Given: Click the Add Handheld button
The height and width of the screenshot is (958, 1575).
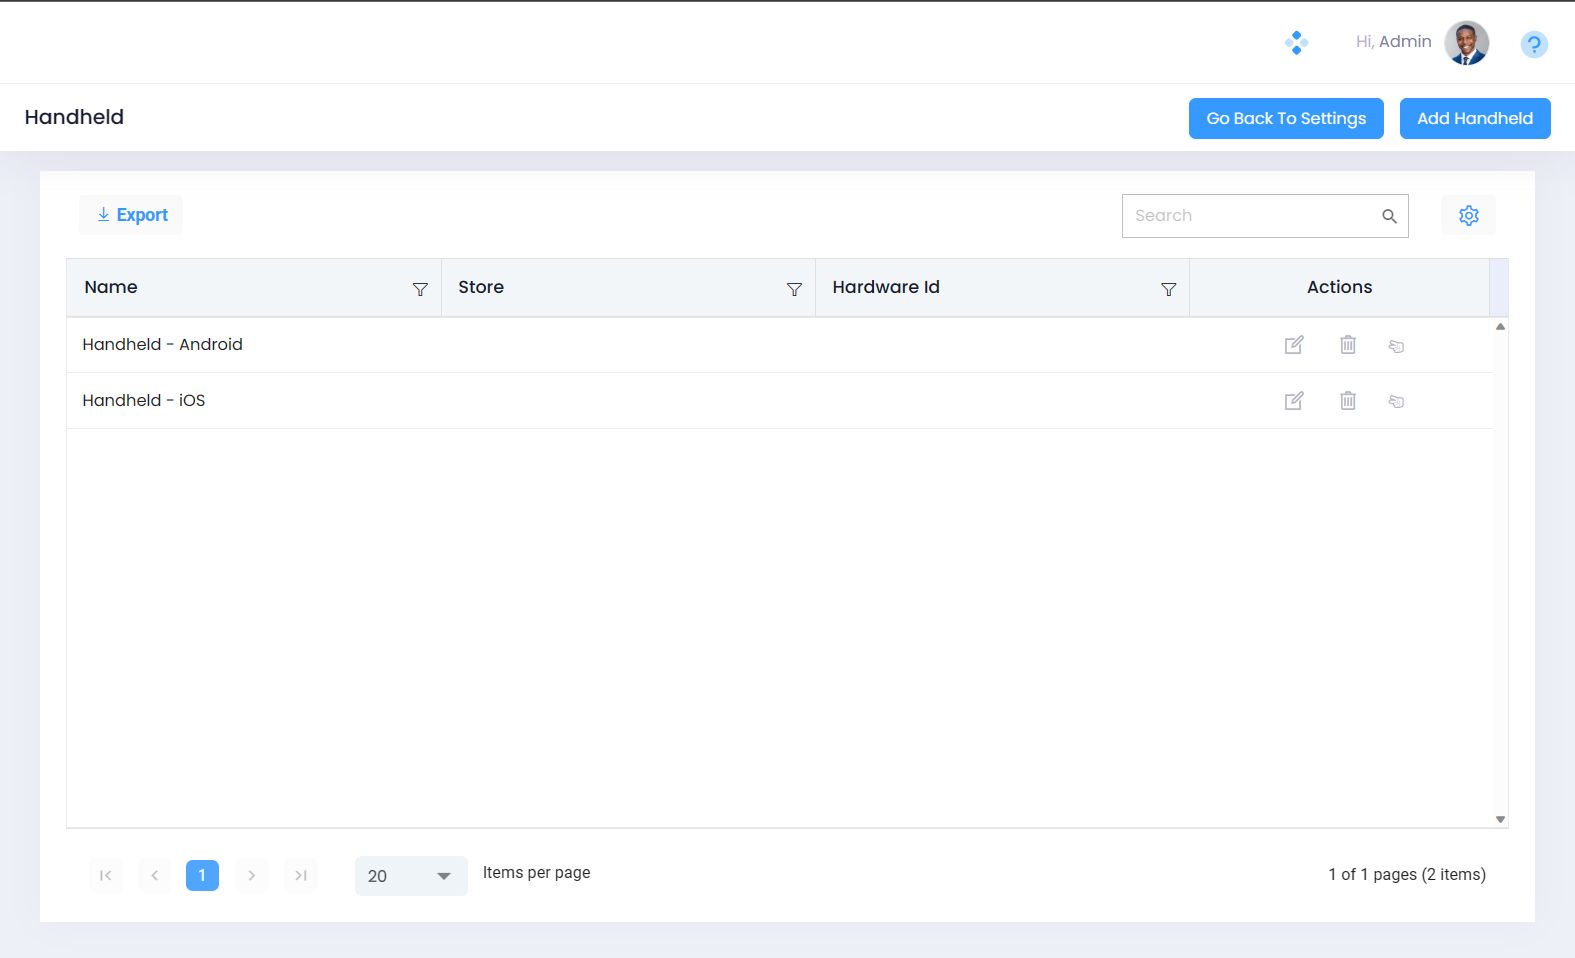Looking at the screenshot, I should 1474,119.
